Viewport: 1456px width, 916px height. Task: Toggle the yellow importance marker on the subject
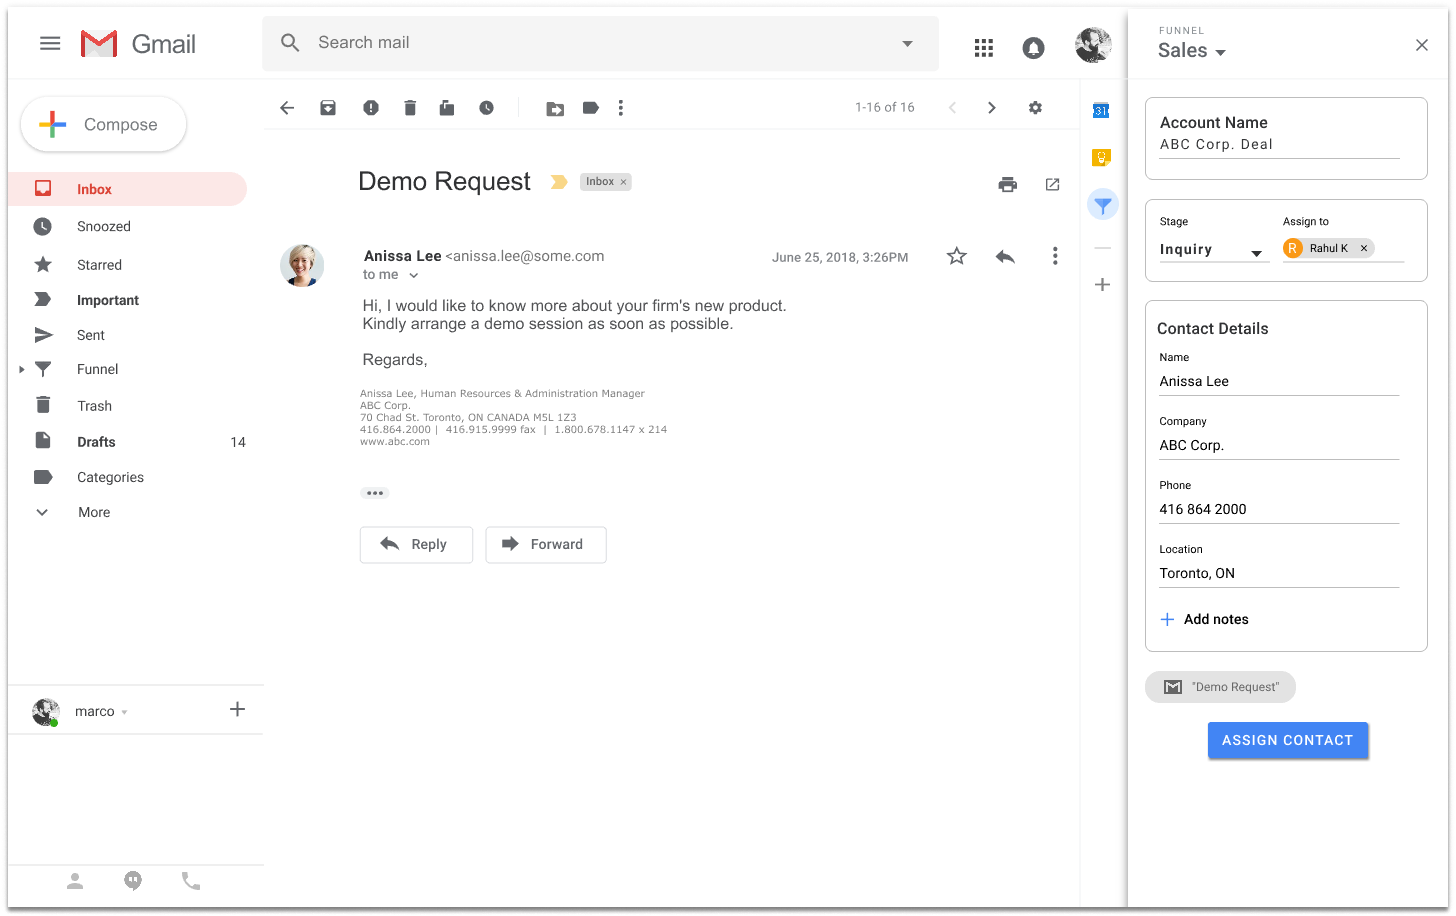pyautogui.click(x=559, y=182)
